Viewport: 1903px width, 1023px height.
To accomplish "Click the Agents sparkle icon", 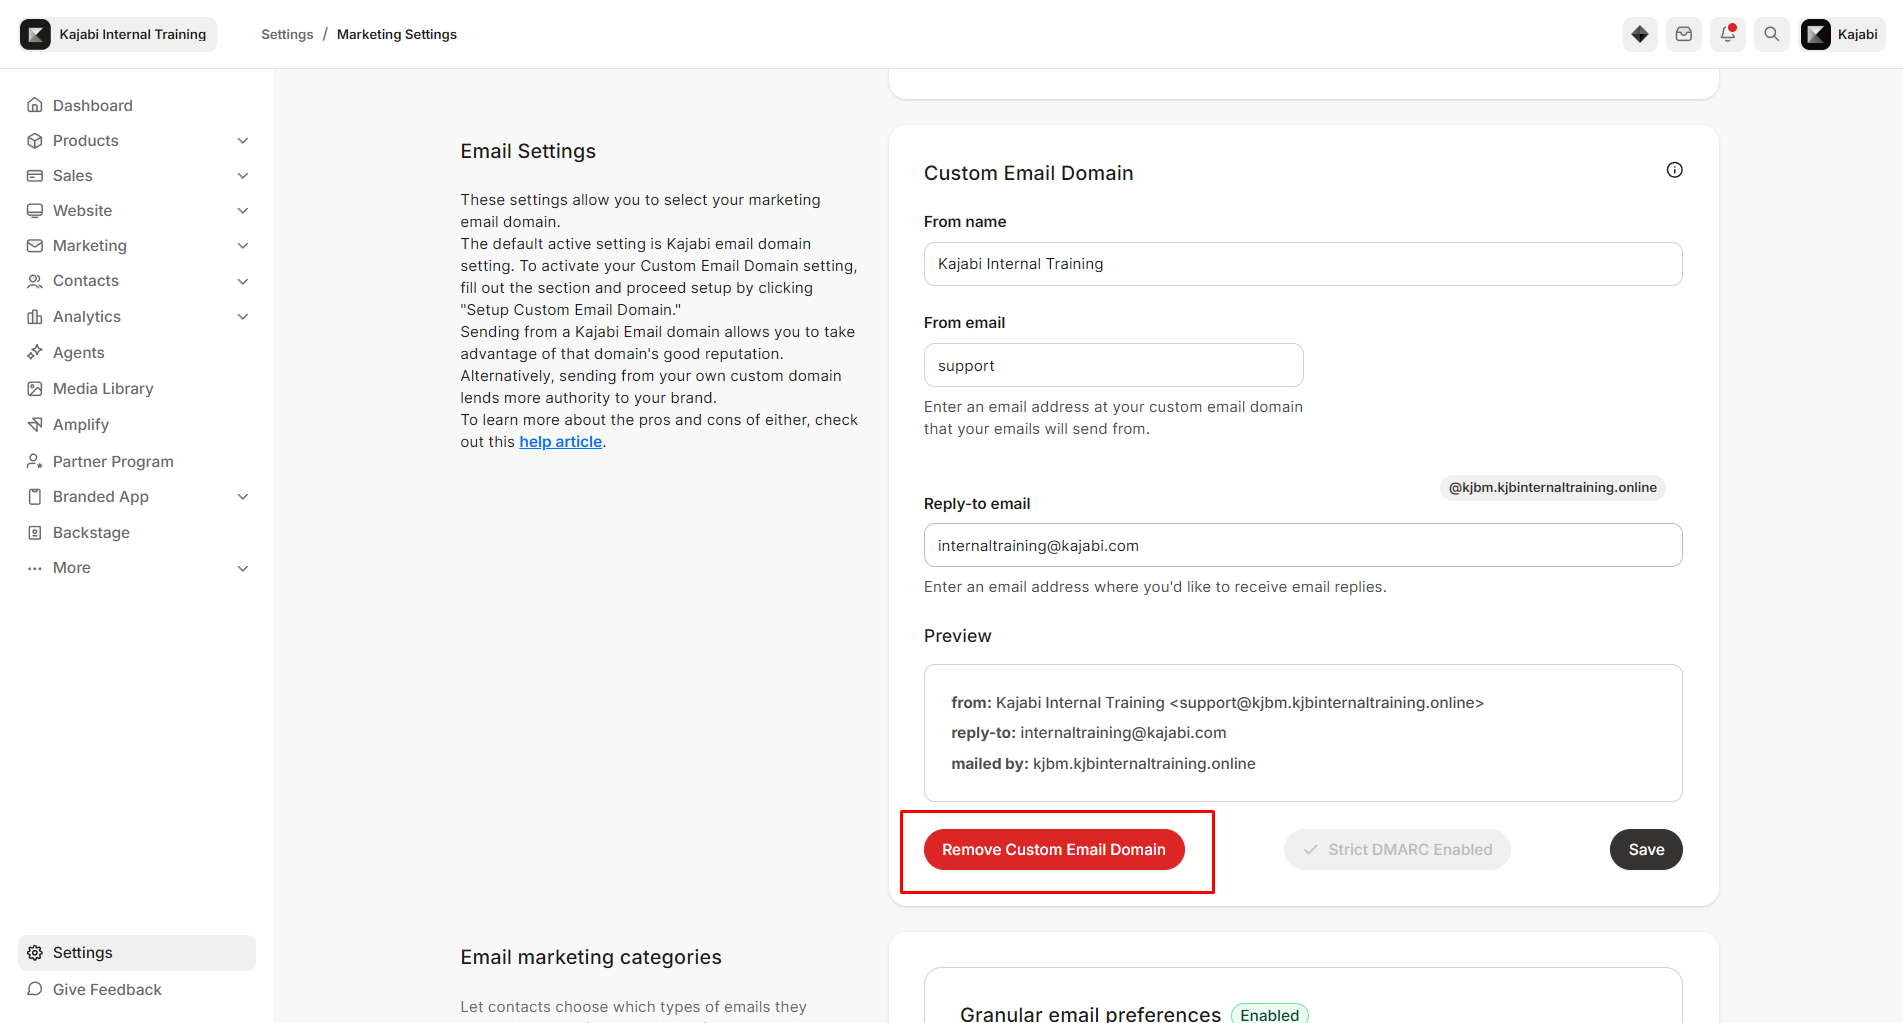I will [x=35, y=352].
